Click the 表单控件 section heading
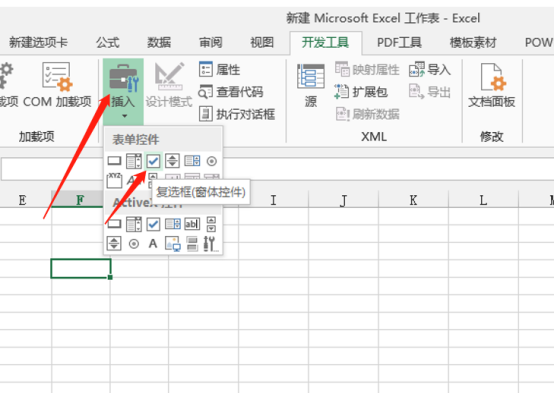The height and width of the screenshot is (394, 554). (x=136, y=140)
